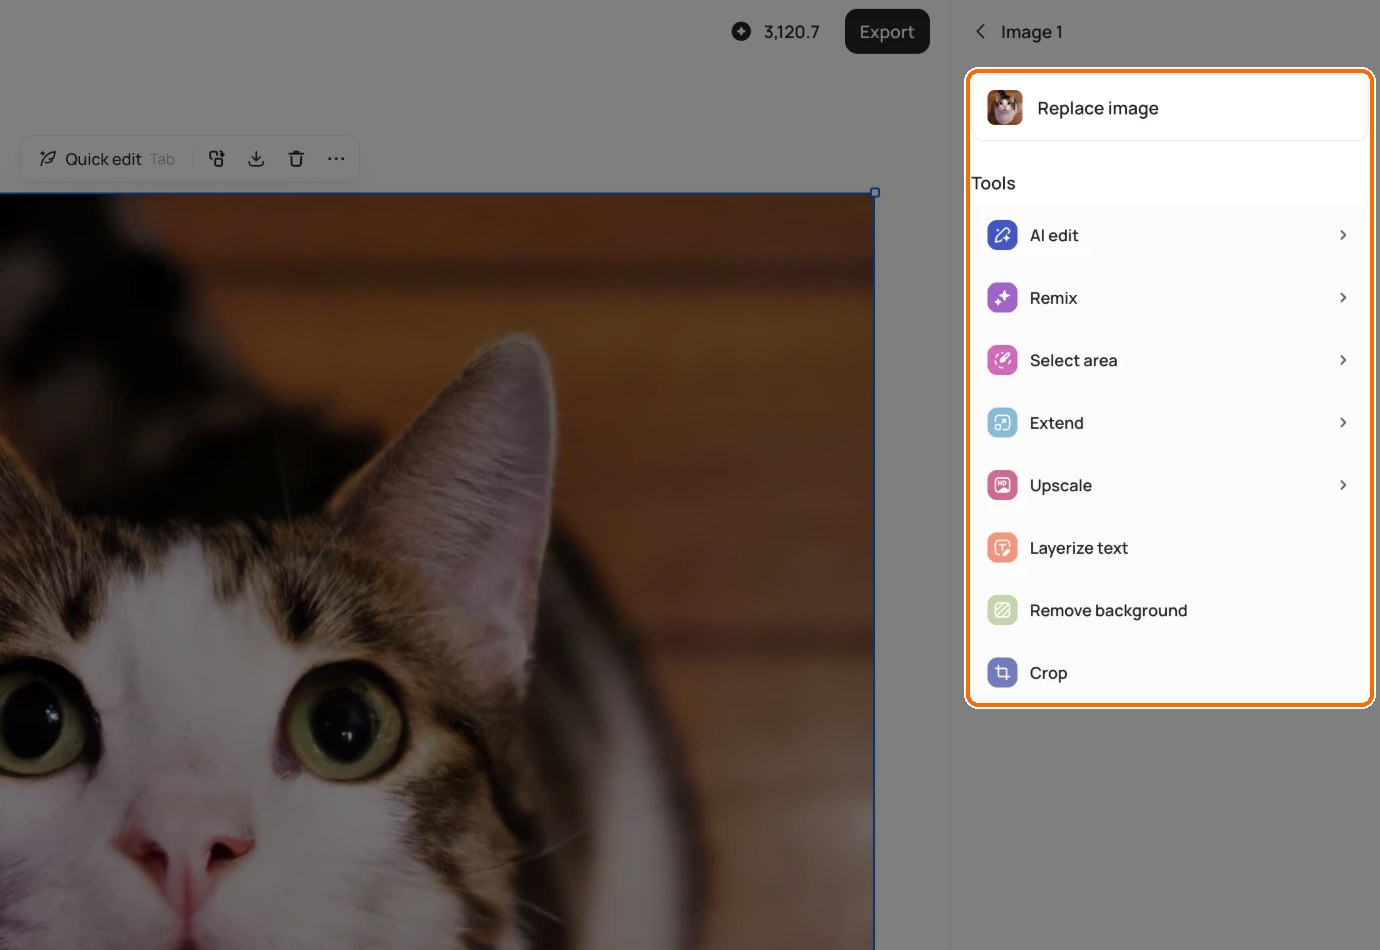Click the Upscale HD icon
The width and height of the screenshot is (1380, 950).
coord(1002,485)
